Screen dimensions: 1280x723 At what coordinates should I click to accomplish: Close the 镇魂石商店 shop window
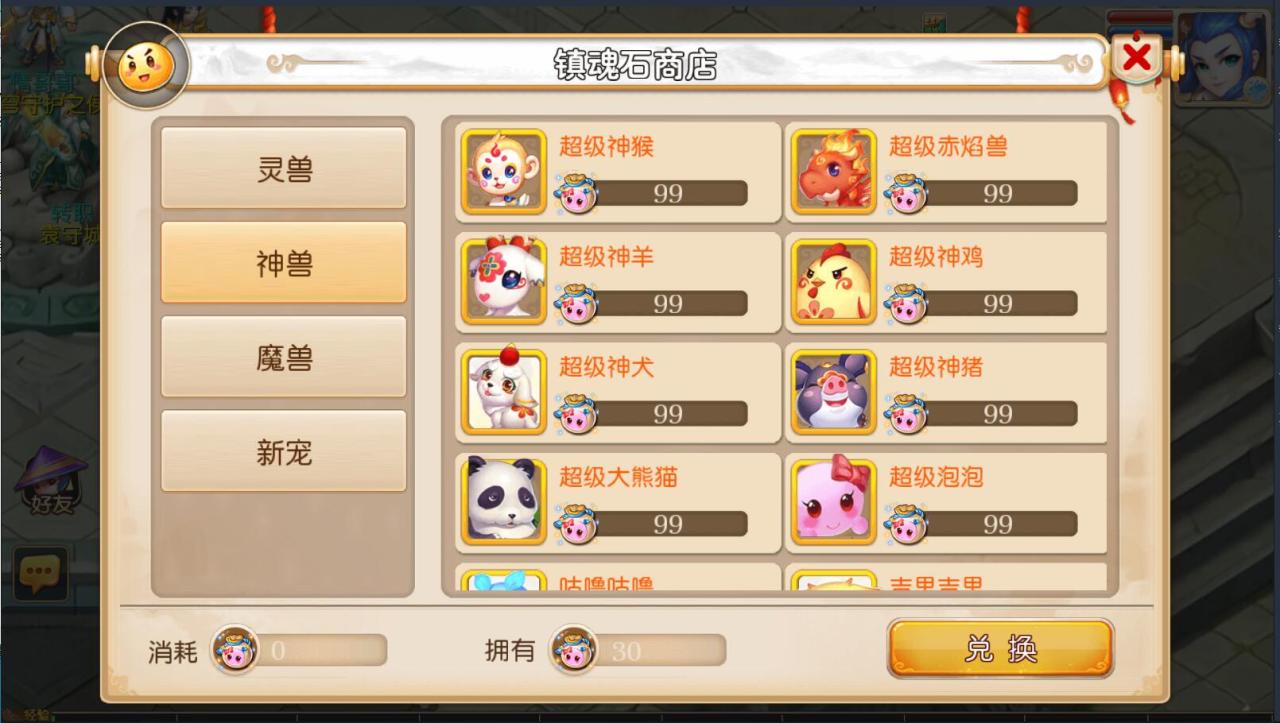1137,58
